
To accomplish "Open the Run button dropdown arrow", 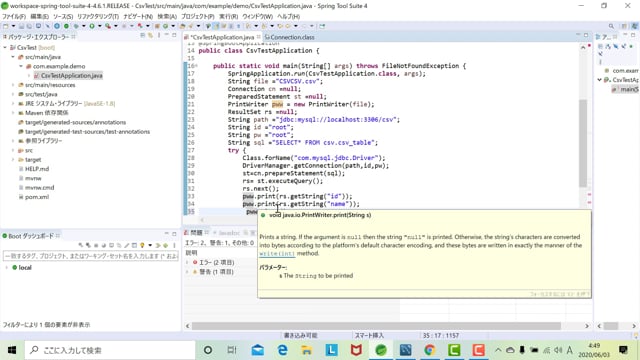I will click(100, 26).
